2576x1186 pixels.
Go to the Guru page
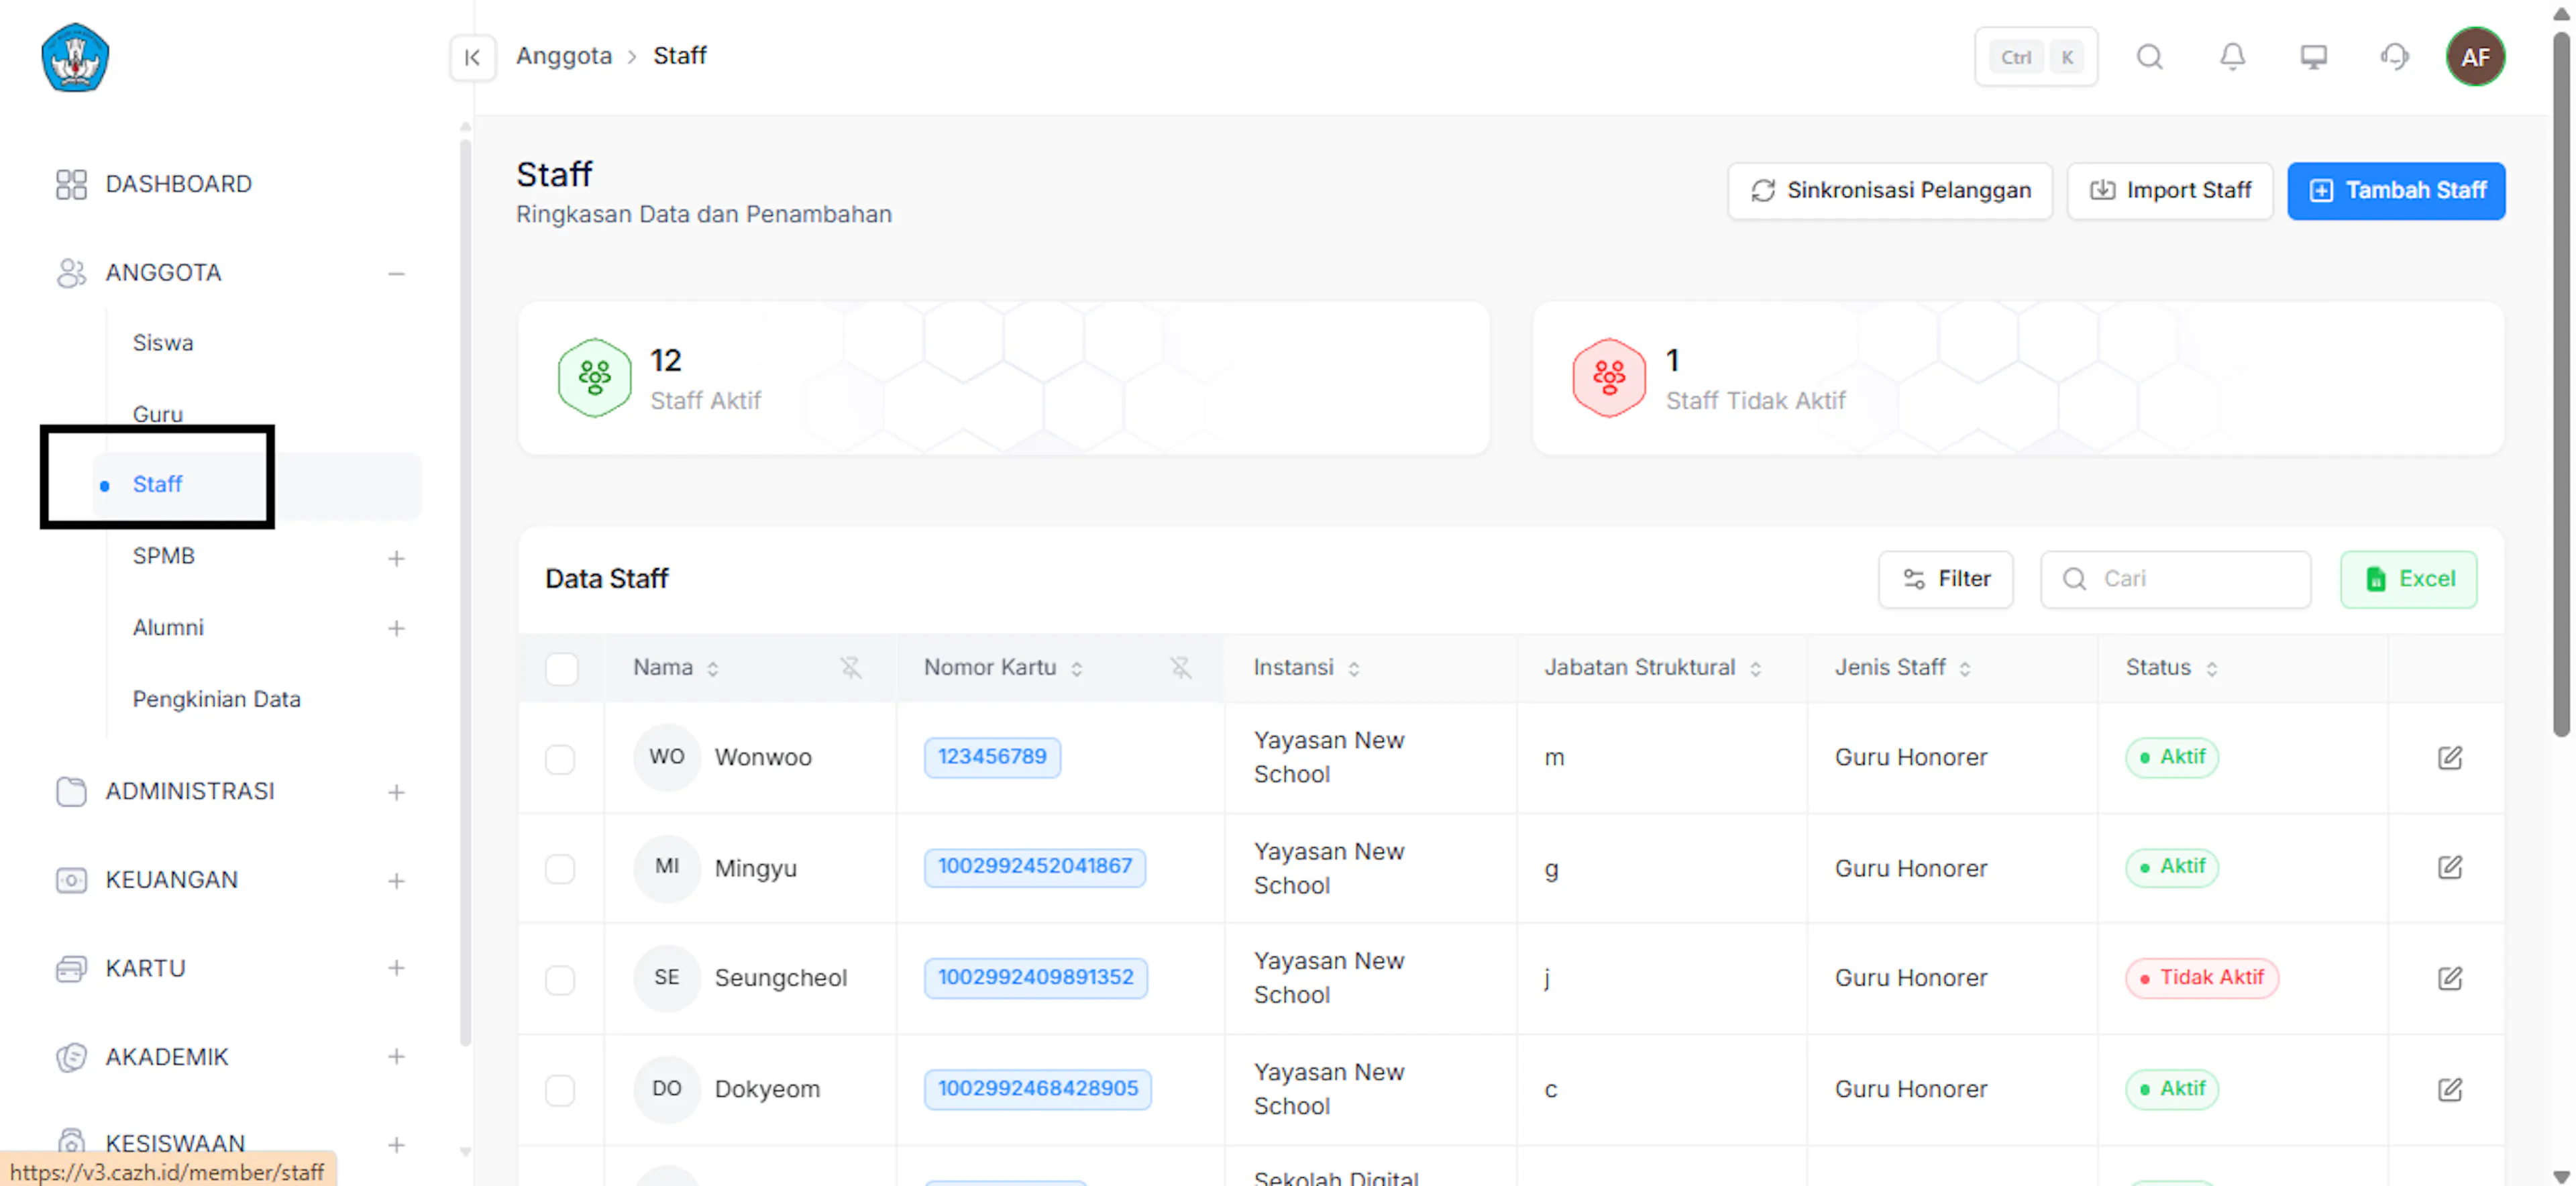click(158, 414)
